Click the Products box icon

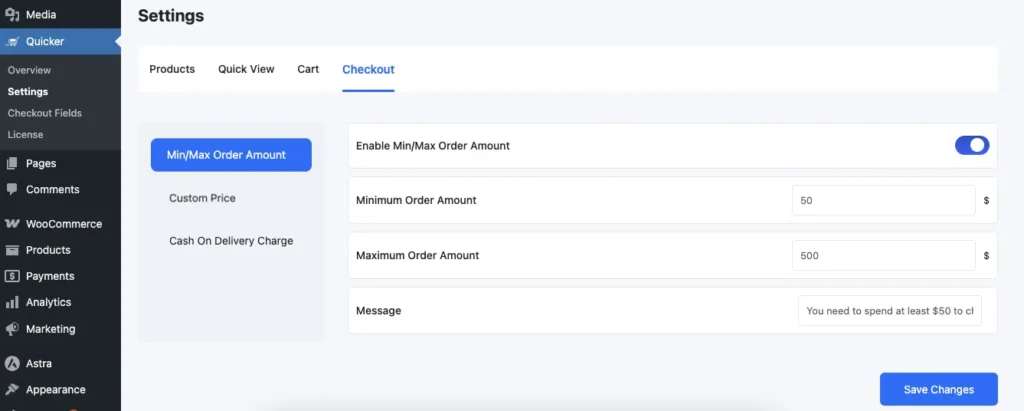click(x=12, y=250)
